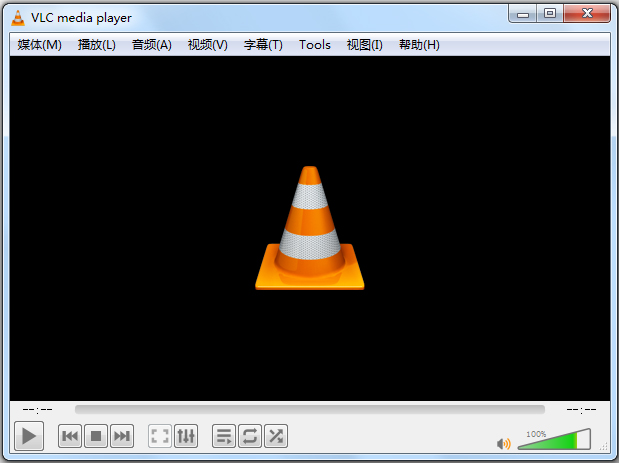Open the Tools menu

click(315, 45)
